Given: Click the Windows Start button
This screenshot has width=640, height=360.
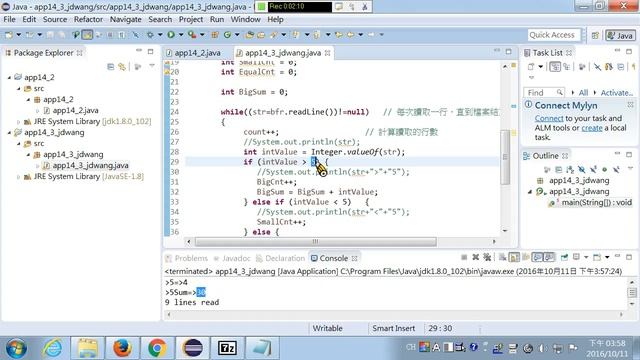Looking at the screenshot, I should pos(16,348).
